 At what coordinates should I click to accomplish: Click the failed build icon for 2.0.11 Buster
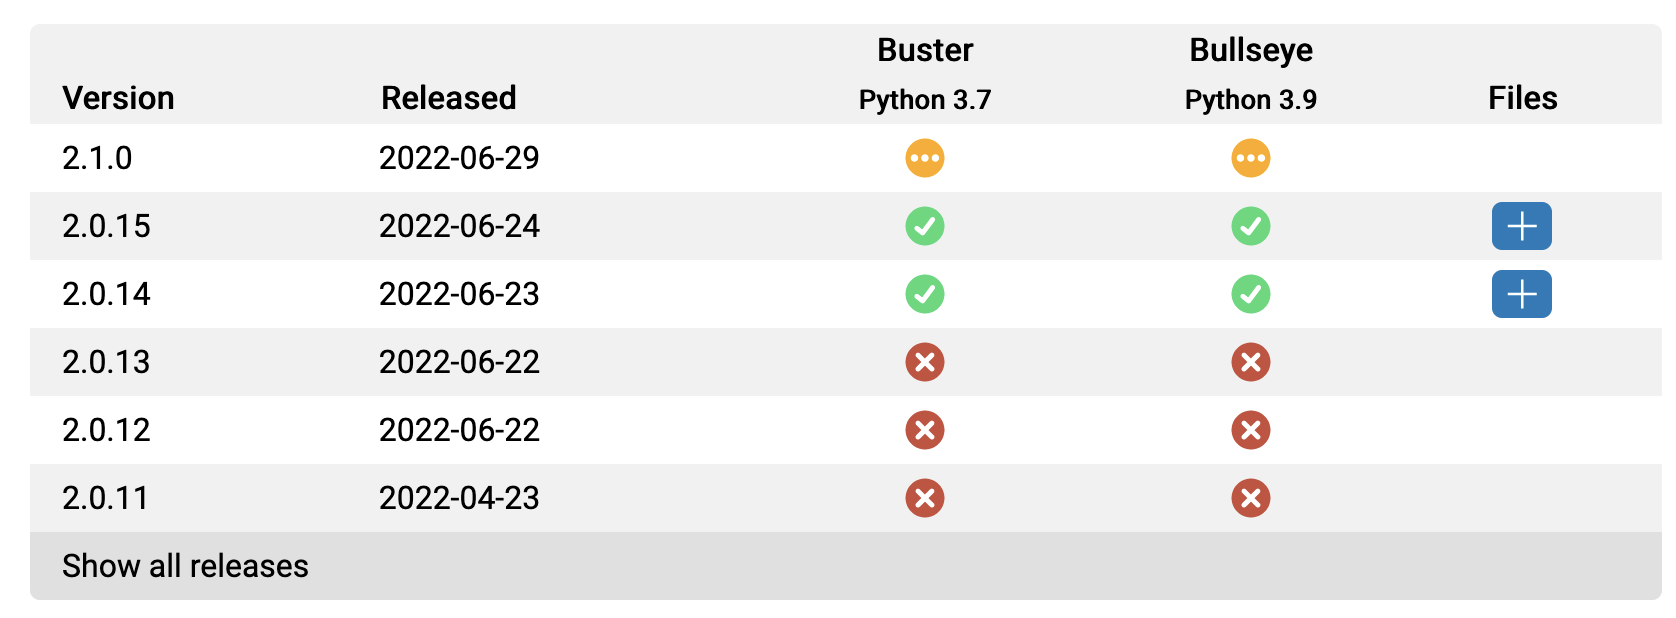click(925, 498)
